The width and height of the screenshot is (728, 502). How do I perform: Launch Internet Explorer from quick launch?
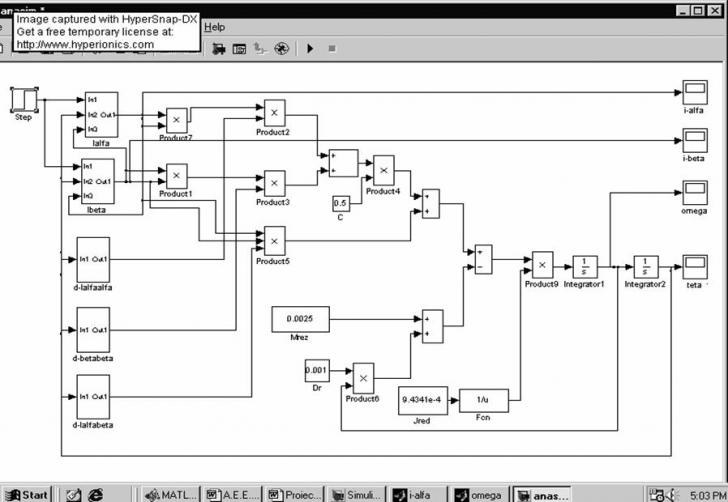pyautogui.click(x=95, y=494)
